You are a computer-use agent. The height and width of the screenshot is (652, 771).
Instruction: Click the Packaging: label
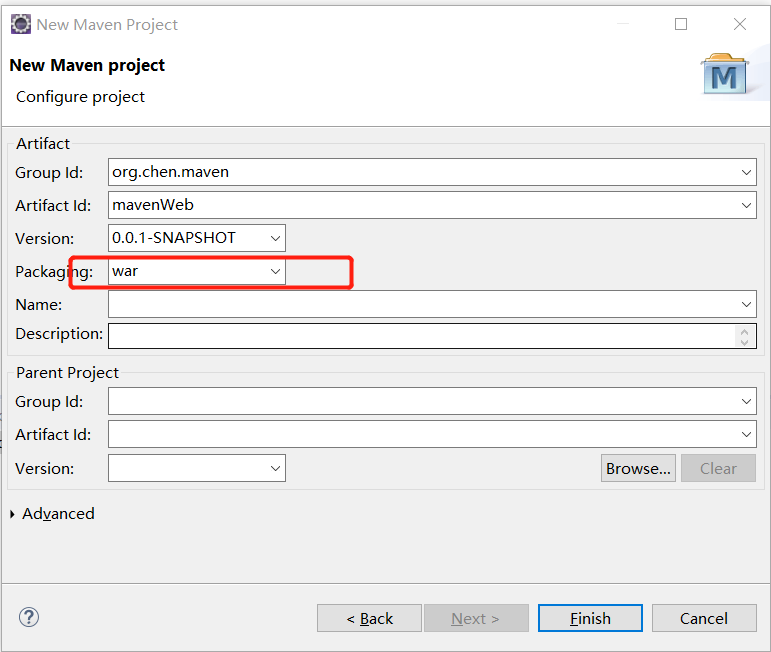pos(54,271)
